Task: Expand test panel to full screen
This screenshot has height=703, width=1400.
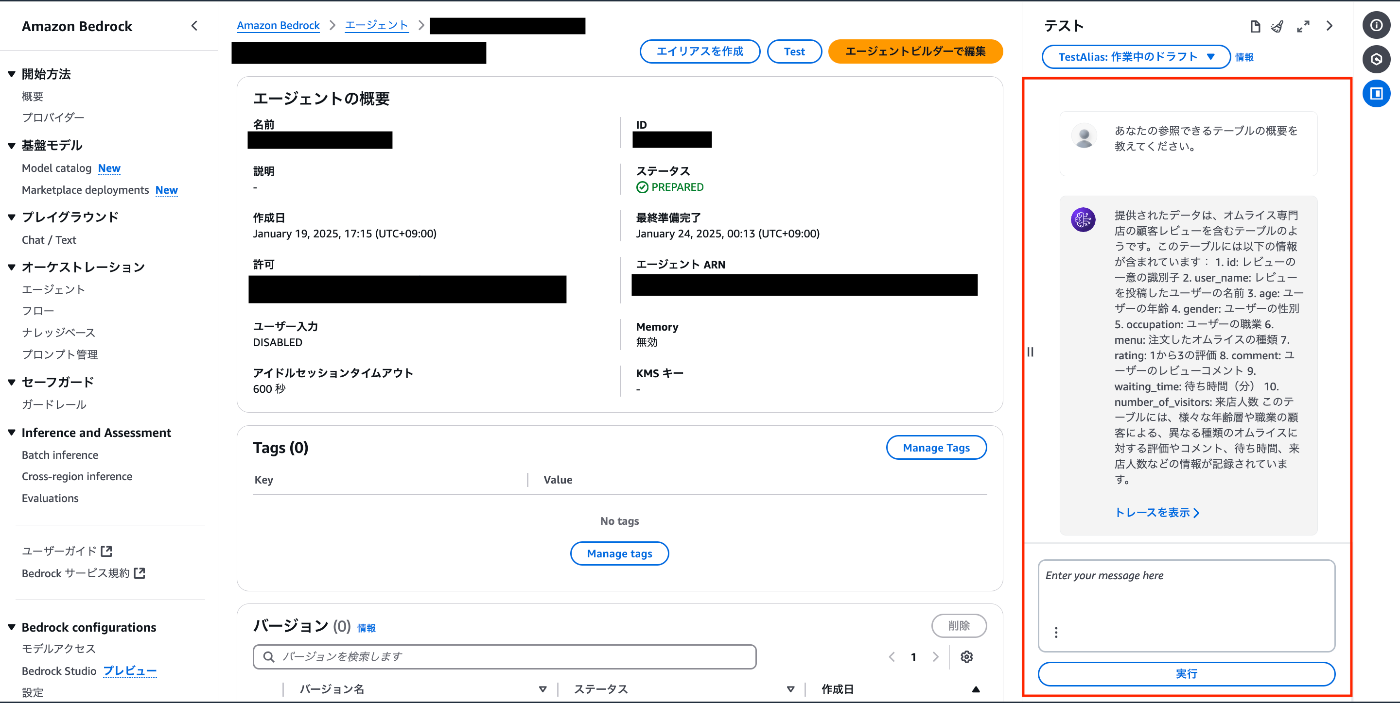Action: point(1303,26)
